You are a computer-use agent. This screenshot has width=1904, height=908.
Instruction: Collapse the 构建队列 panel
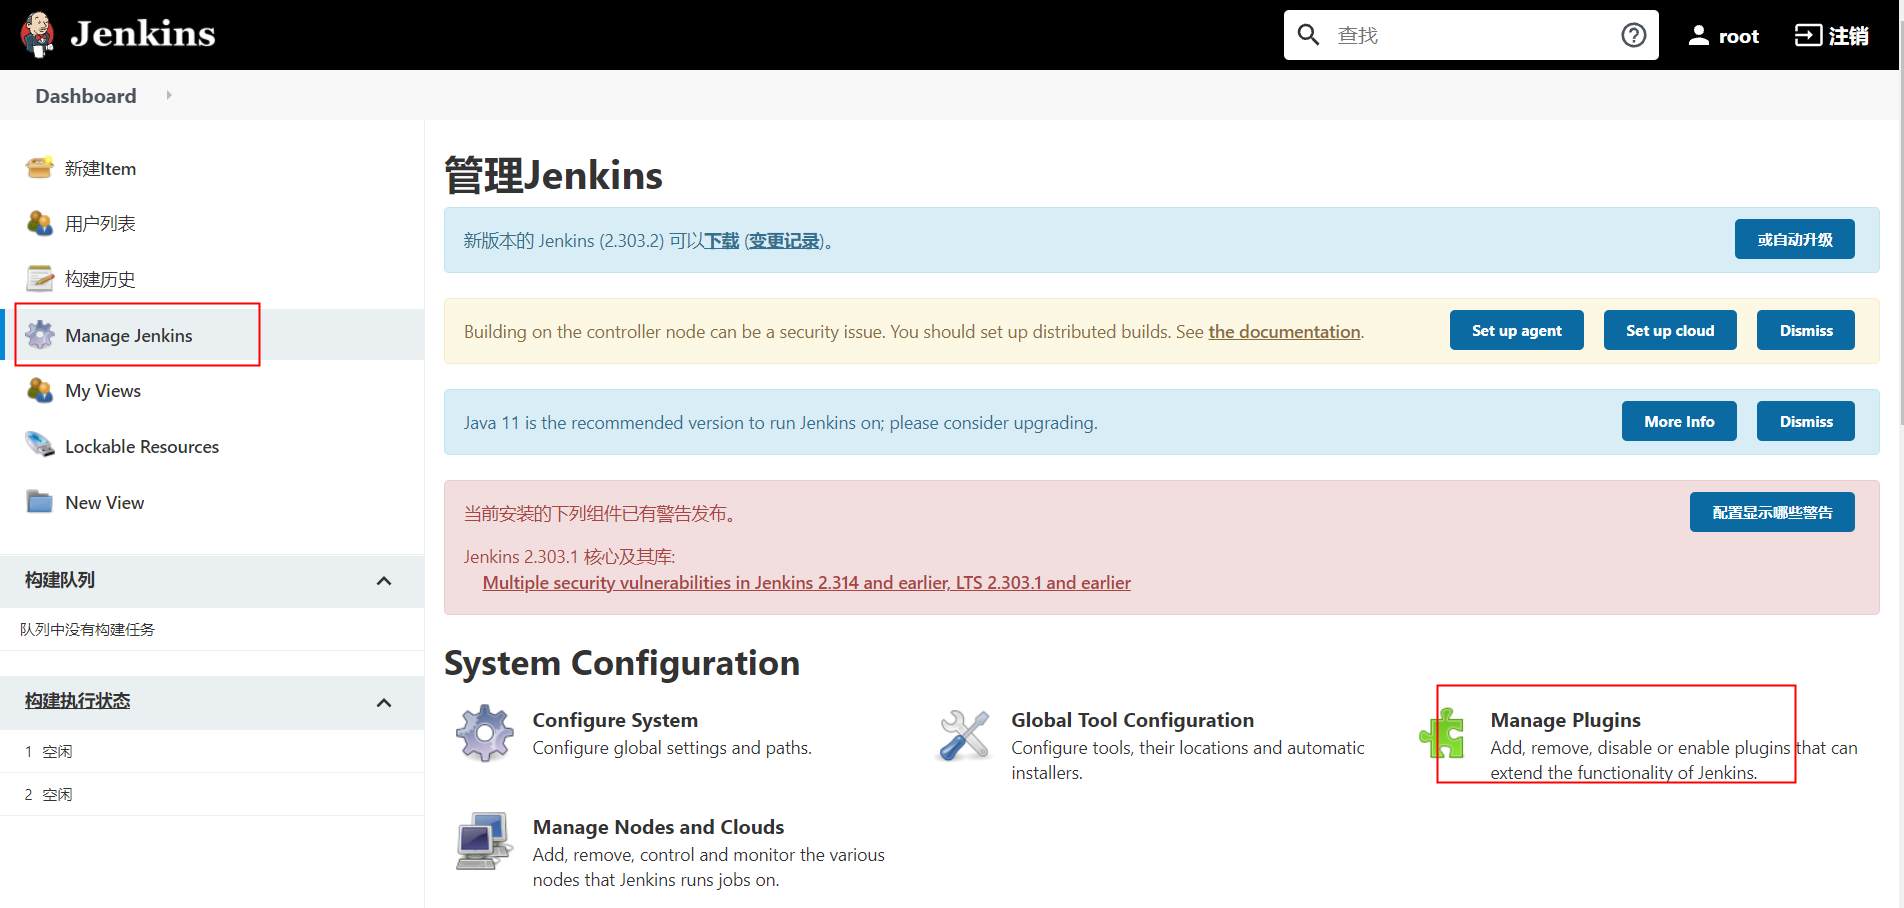point(384,581)
